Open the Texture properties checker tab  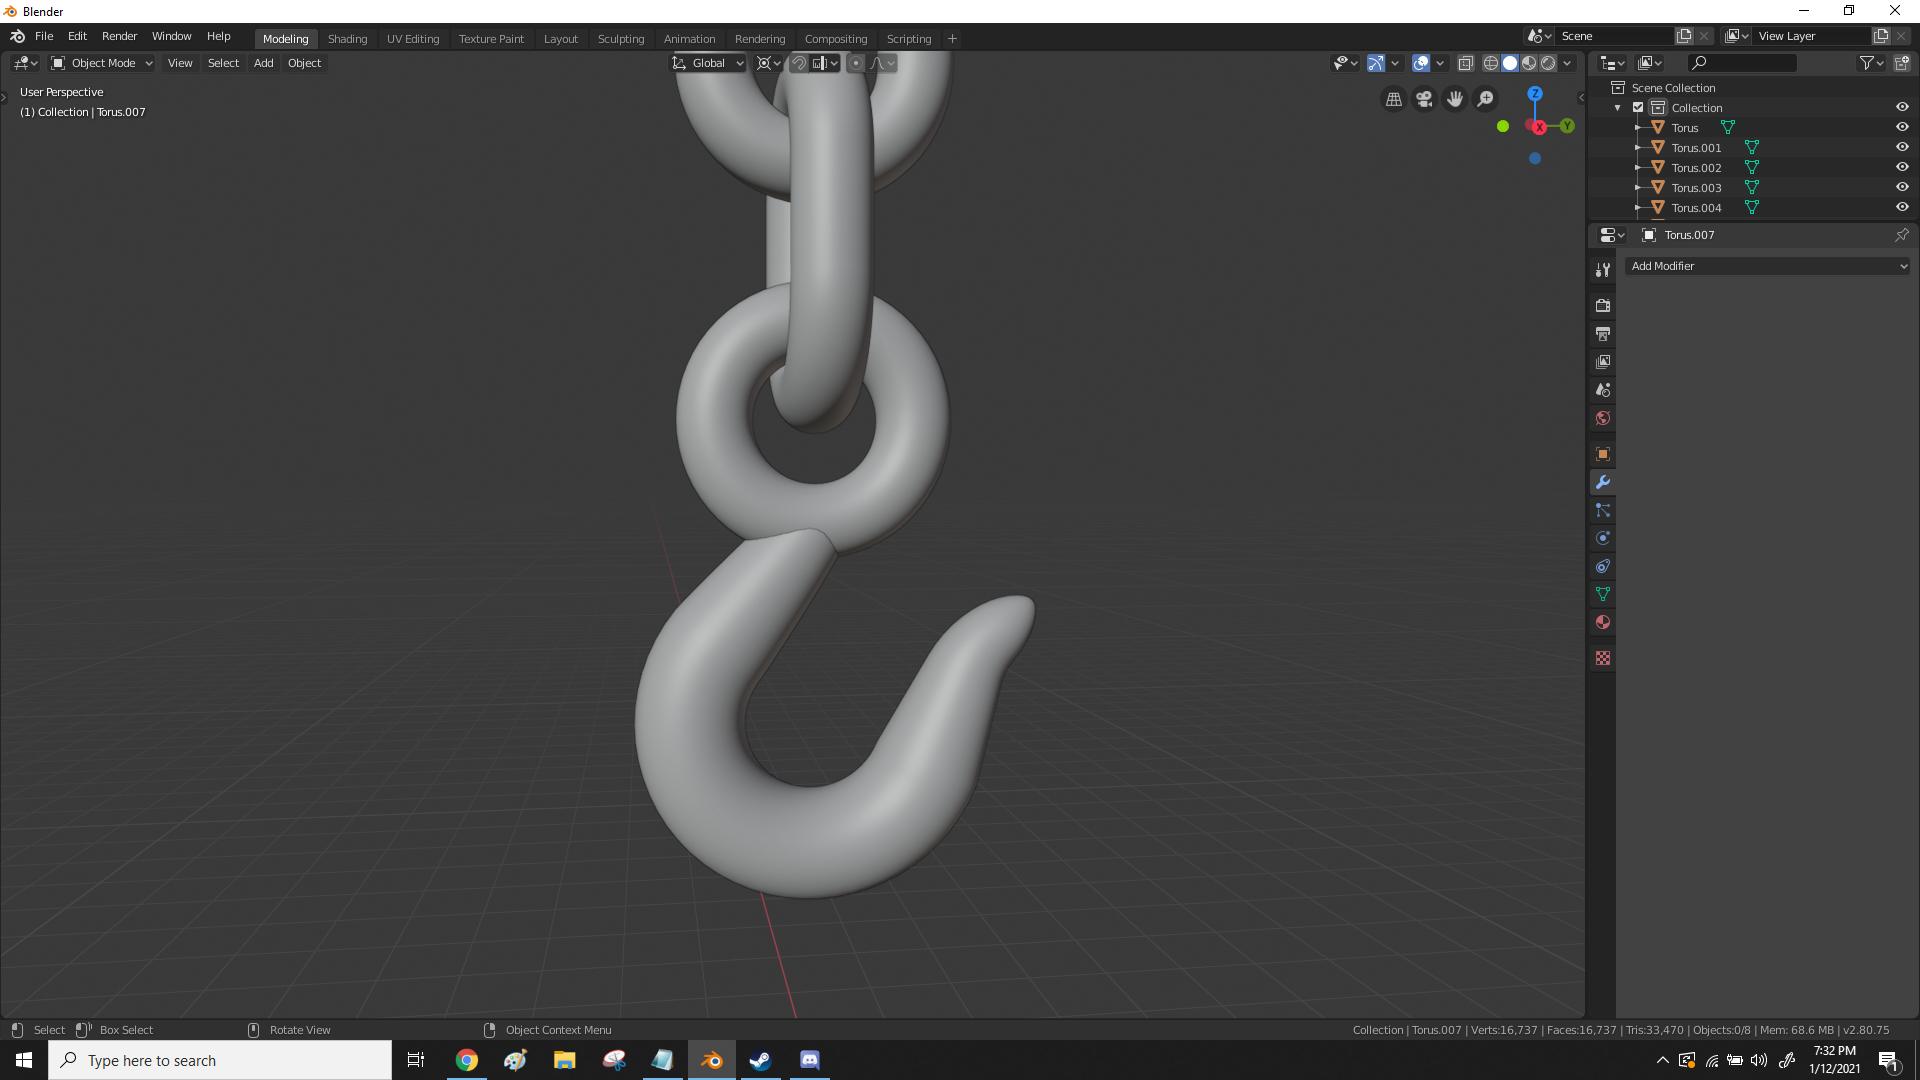coord(1603,658)
